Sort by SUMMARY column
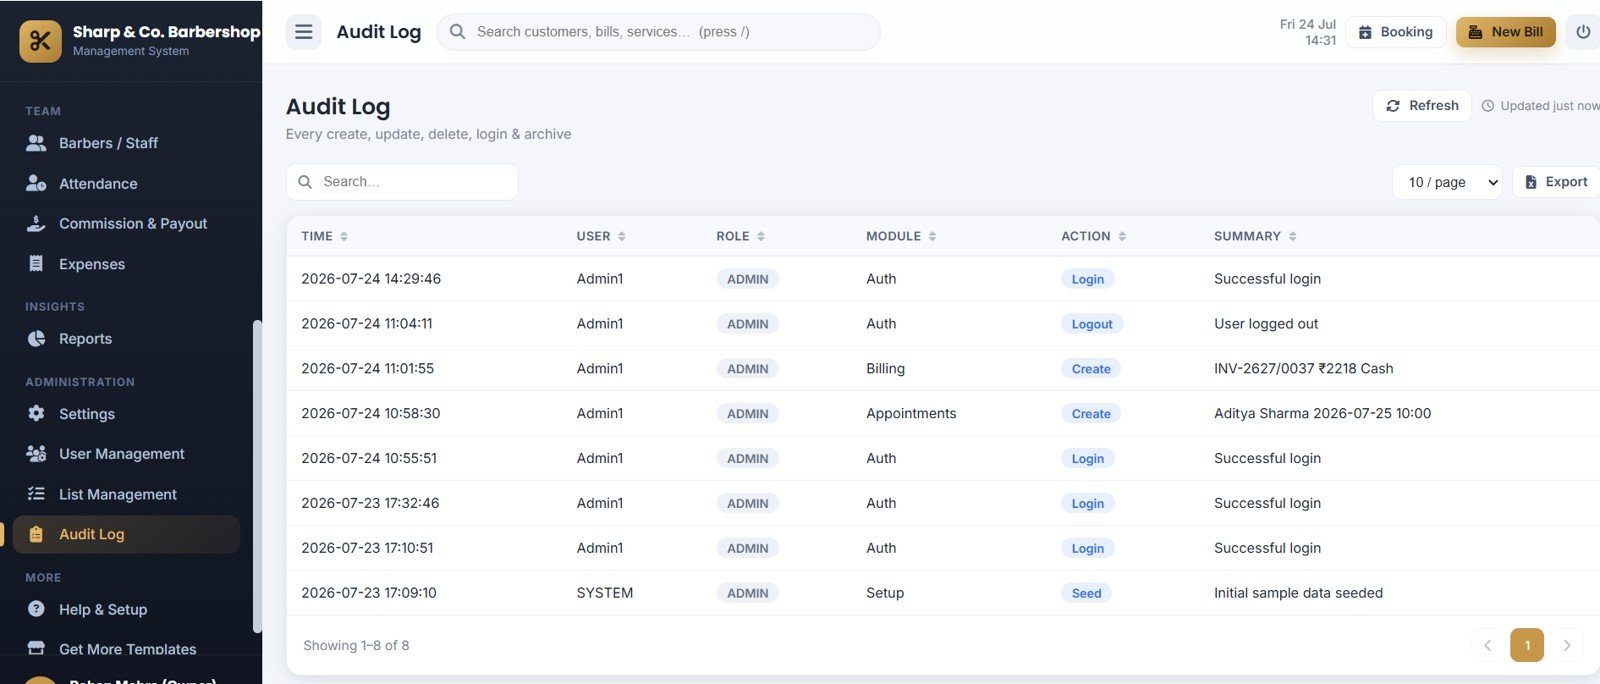Viewport: 1600px width, 684px height. pos(1255,236)
